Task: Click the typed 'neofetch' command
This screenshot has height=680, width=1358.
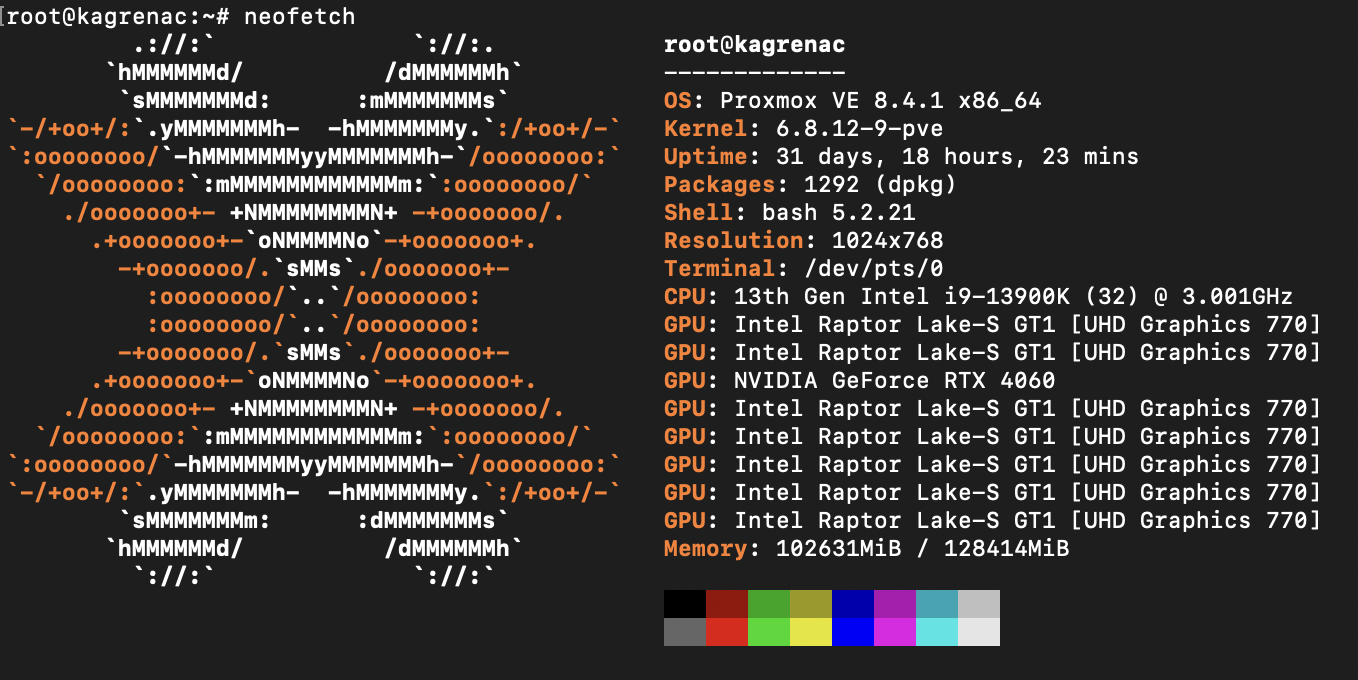Action: pyautogui.click(x=299, y=17)
